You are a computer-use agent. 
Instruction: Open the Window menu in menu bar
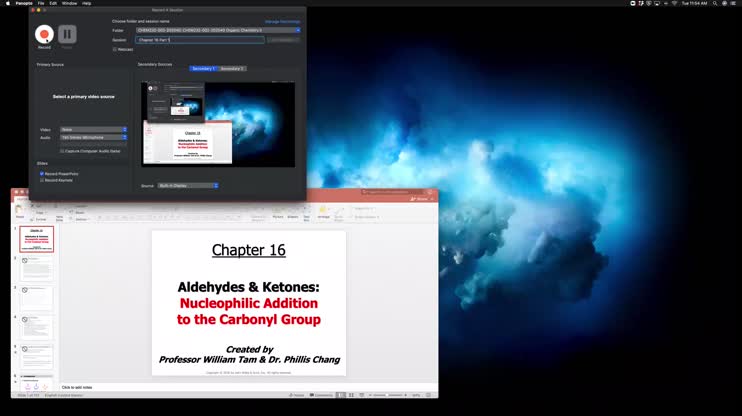[x=69, y=3]
